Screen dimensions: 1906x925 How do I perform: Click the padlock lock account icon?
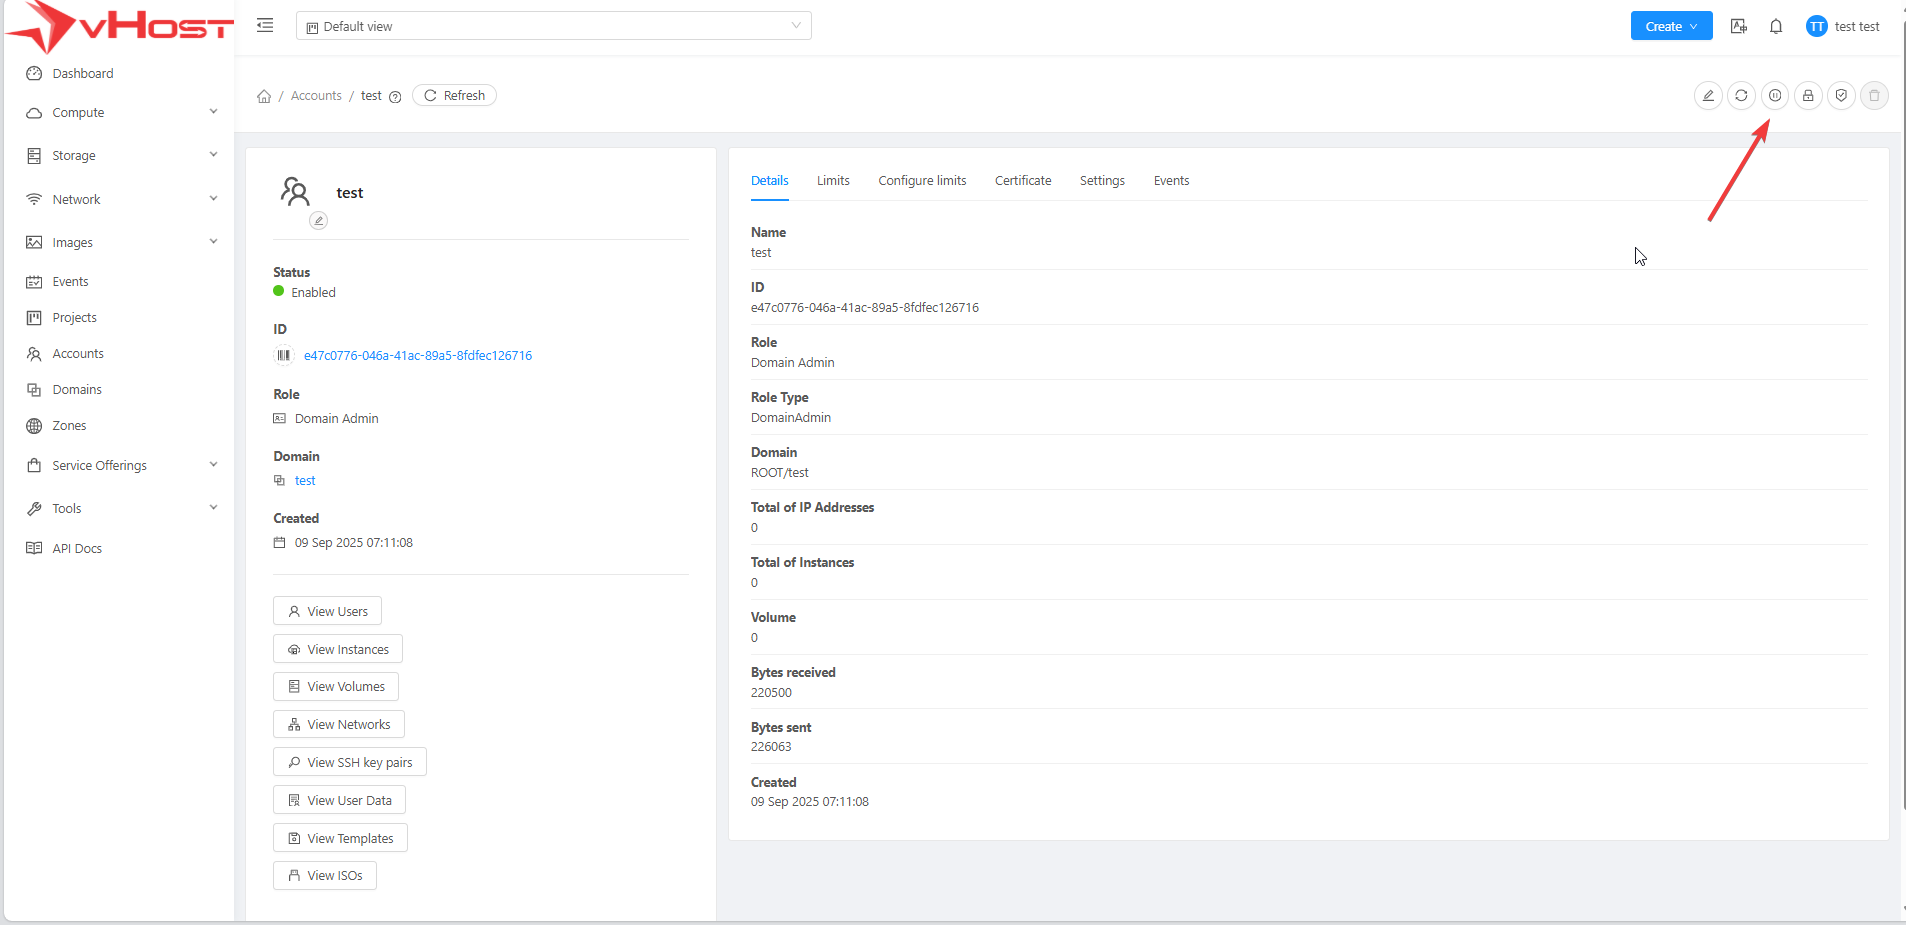click(x=1808, y=96)
